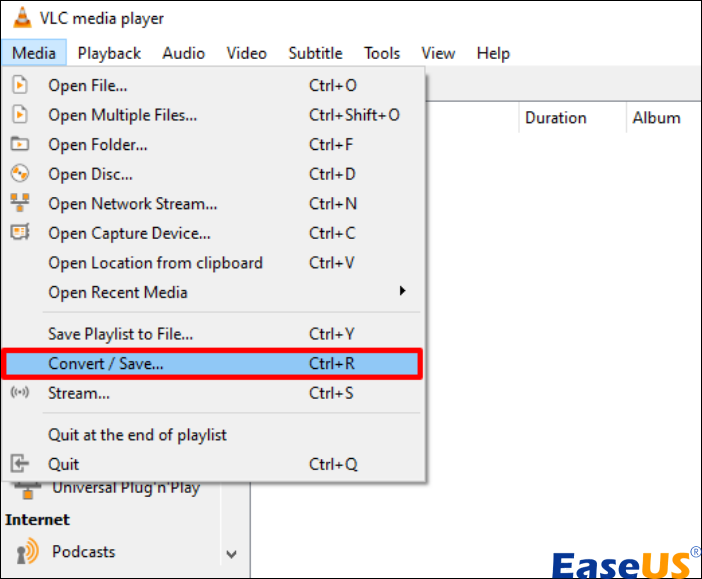Choose Save Playlist to File...
702x579 pixels.
[213, 334]
